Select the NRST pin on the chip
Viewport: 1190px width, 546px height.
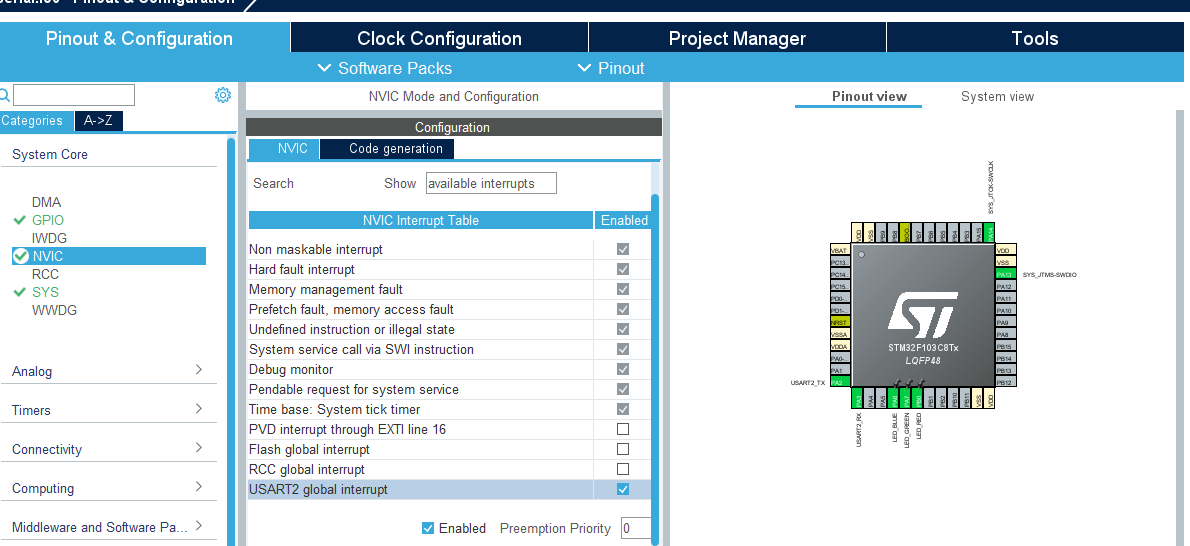coord(840,322)
